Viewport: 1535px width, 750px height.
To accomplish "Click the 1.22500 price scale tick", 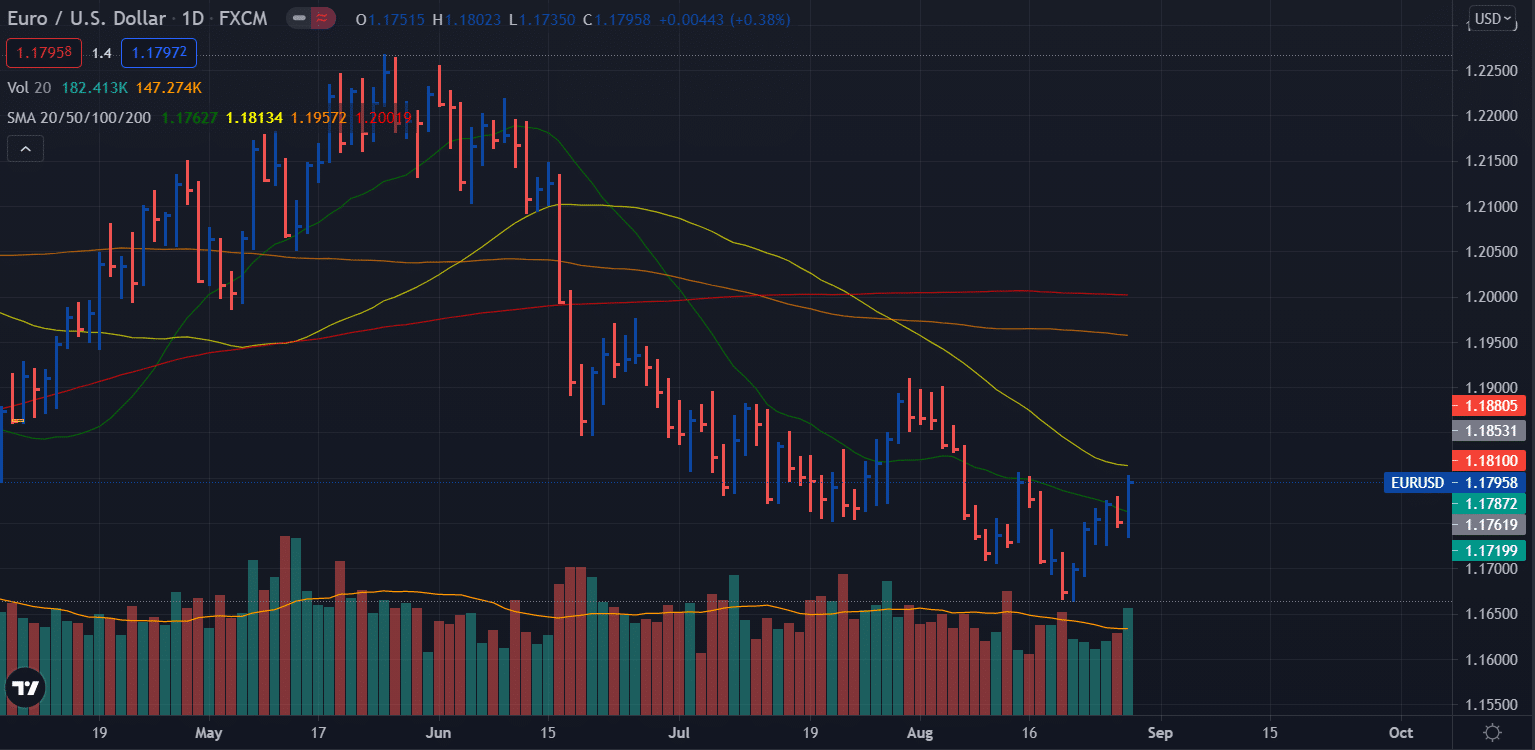I will [x=1491, y=71].
